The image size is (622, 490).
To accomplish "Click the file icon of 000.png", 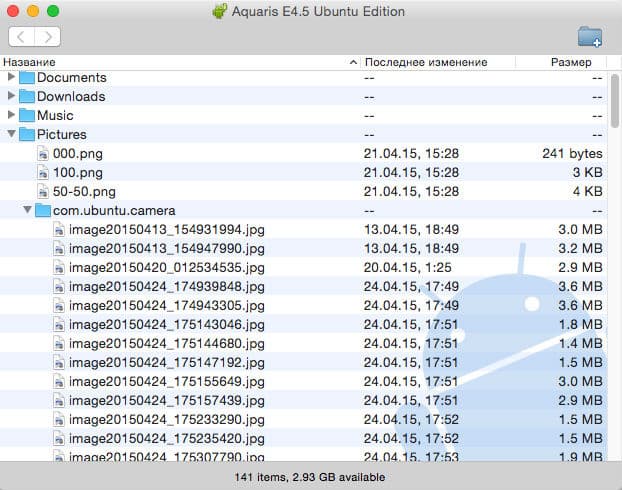I will [43, 154].
